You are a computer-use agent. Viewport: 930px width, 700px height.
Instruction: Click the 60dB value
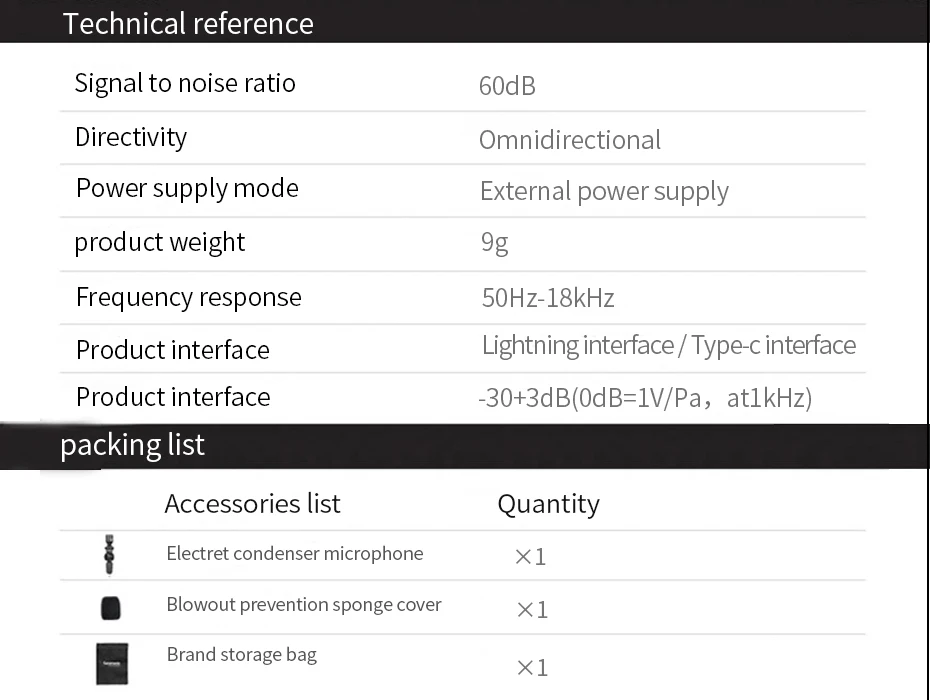507,86
